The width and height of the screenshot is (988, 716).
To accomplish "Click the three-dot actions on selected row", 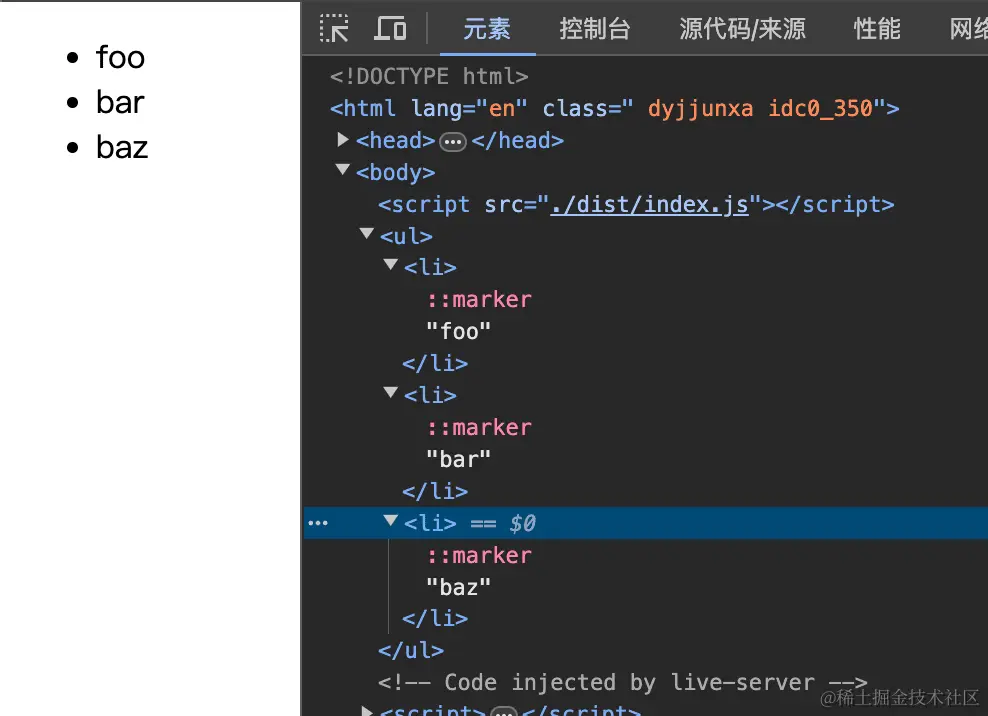I will [x=318, y=523].
